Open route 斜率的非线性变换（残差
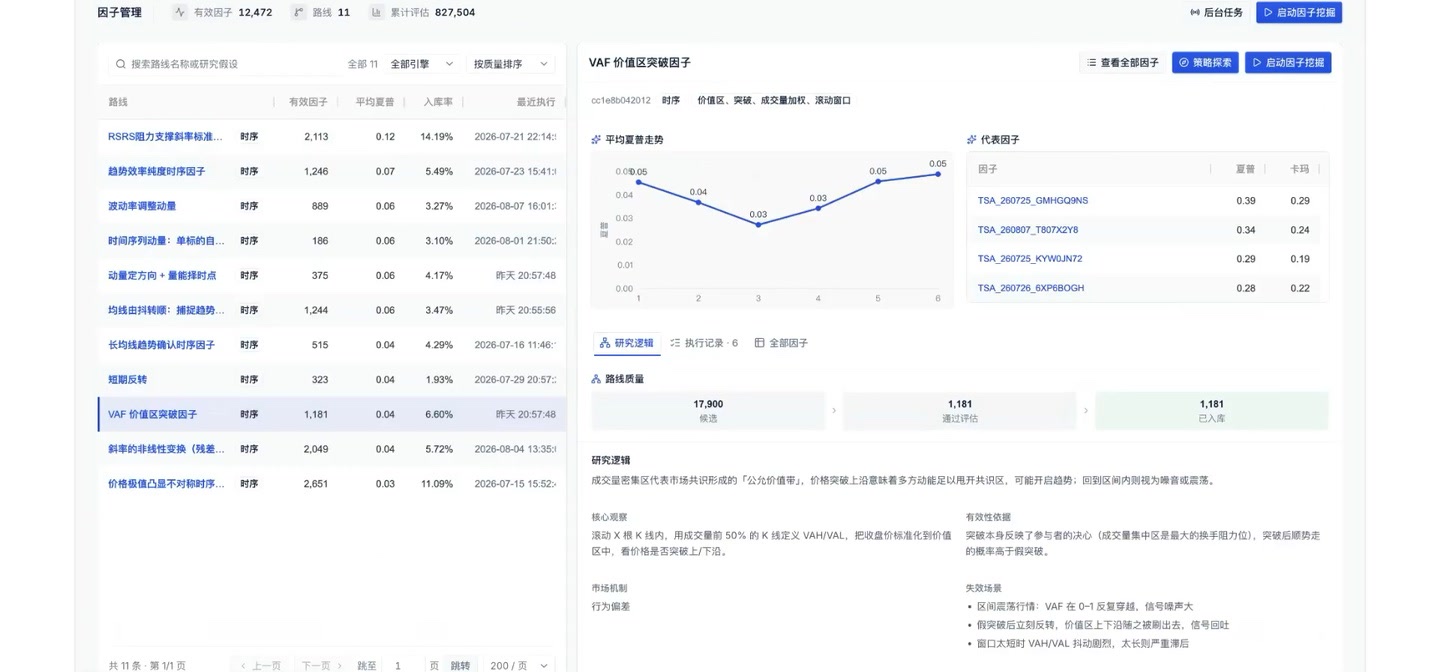Screen dimensions: 1440x672 click(166, 449)
